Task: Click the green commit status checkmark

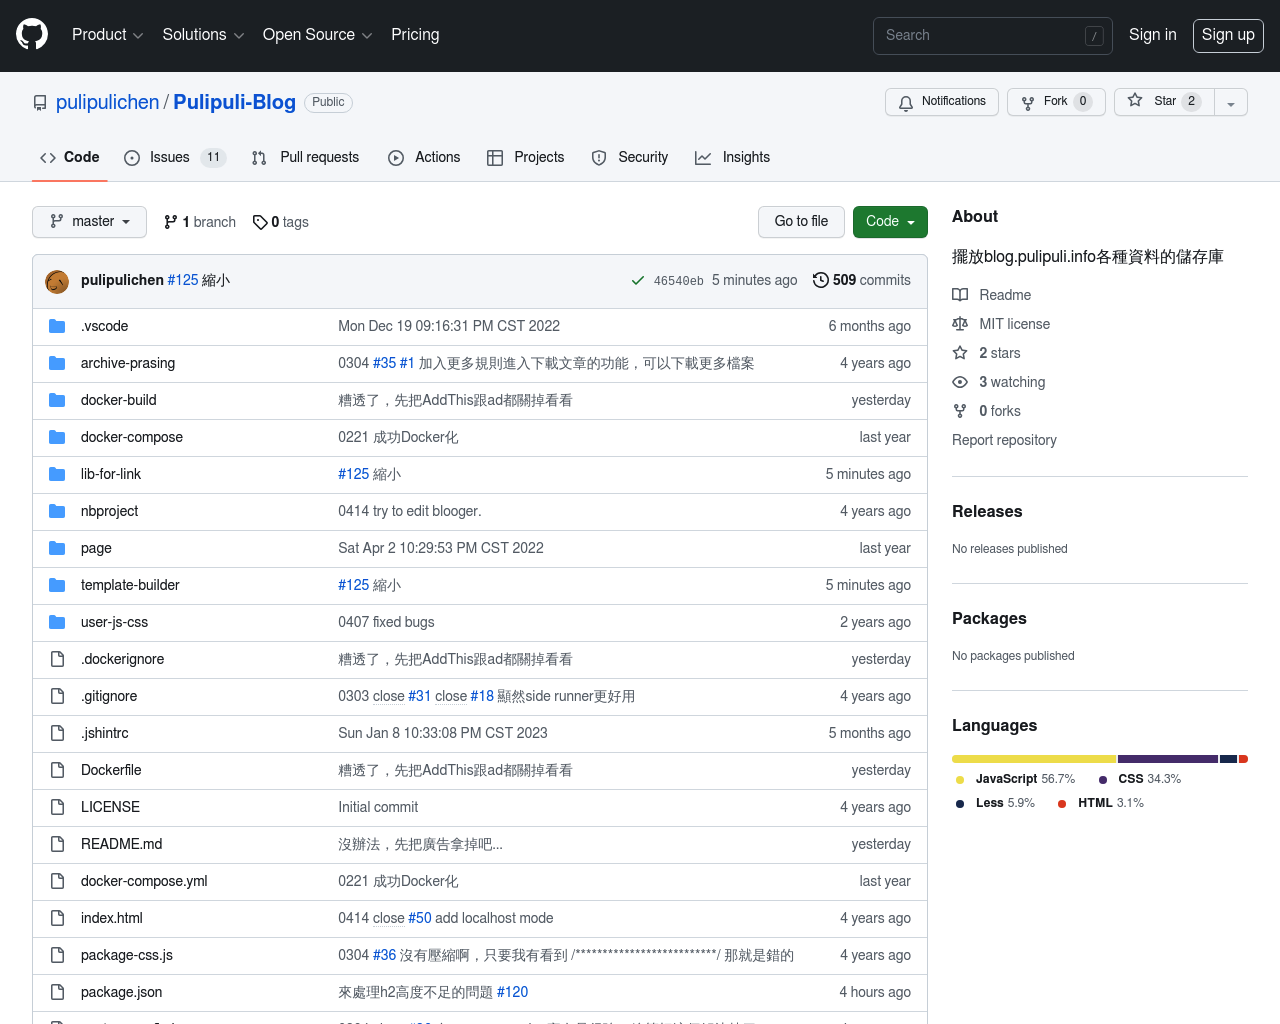Action: pos(638,281)
